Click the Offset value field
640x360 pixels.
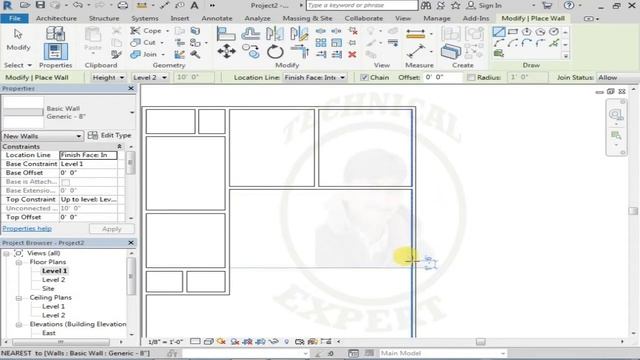tap(443, 78)
